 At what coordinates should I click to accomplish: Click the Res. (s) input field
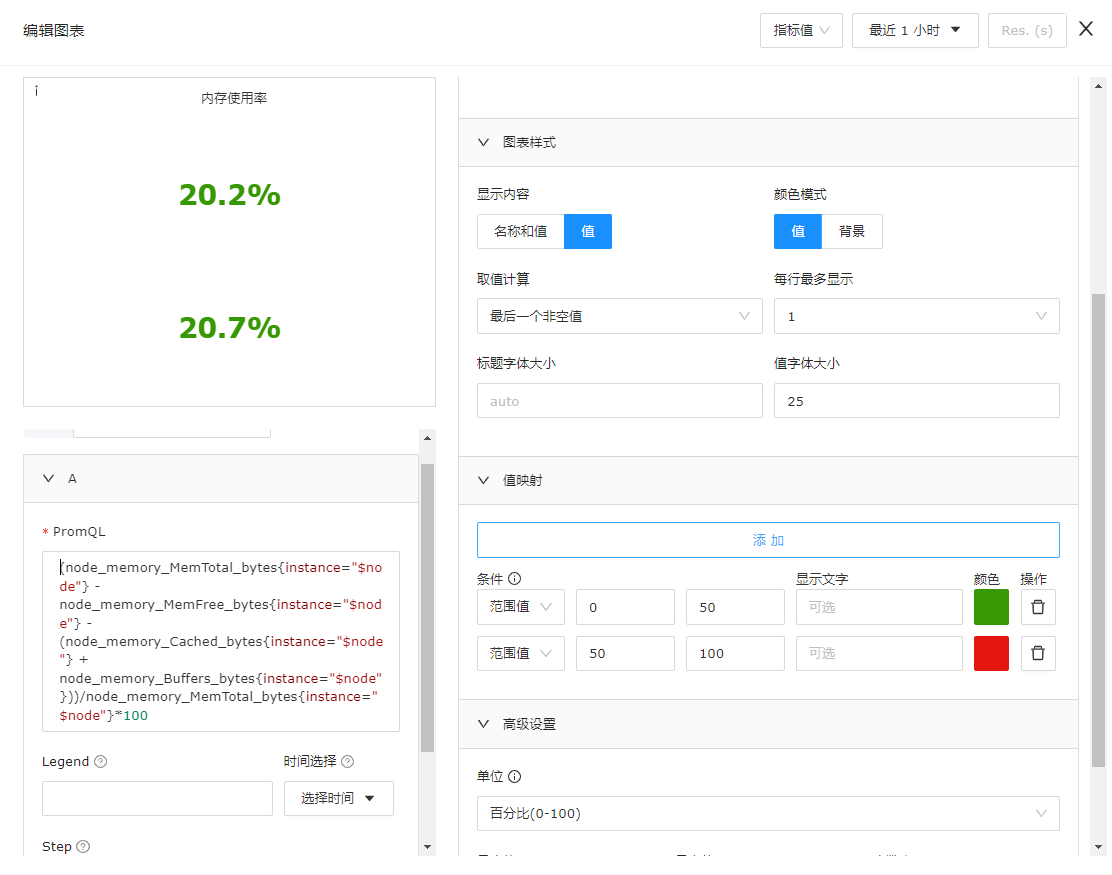click(1027, 30)
